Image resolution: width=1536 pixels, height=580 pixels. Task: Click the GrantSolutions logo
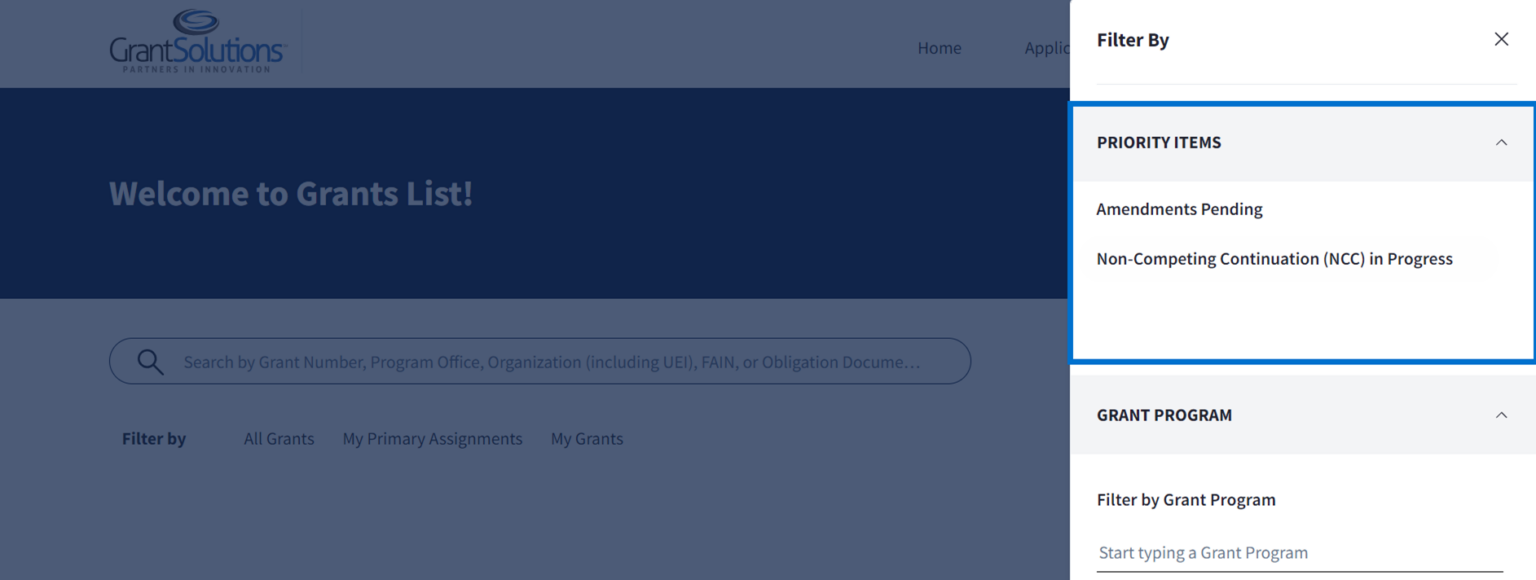[197, 42]
